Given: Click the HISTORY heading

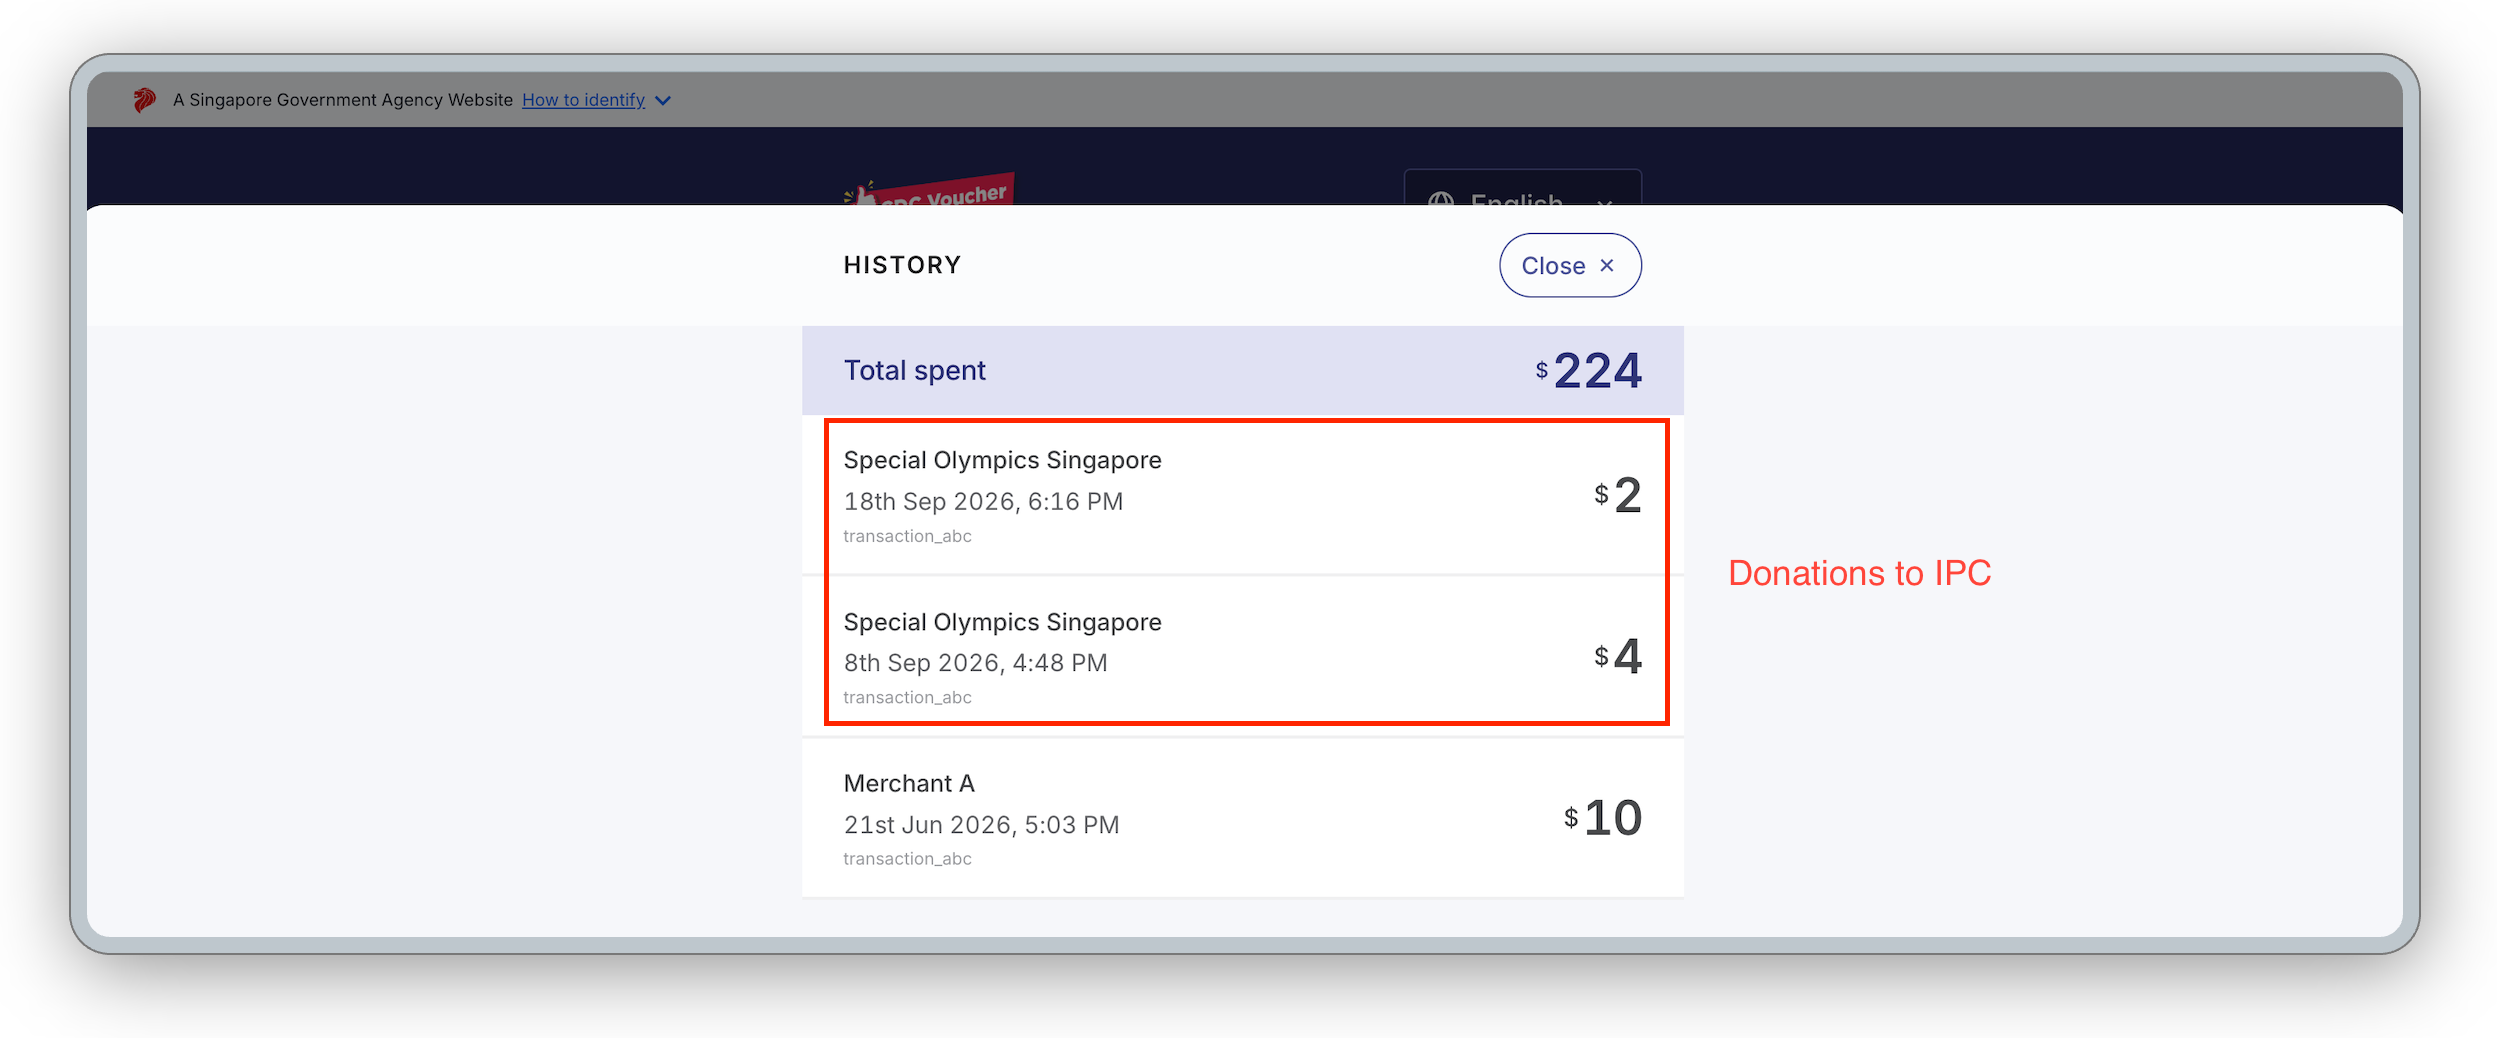Looking at the screenshot, I should tap(902, 265).
